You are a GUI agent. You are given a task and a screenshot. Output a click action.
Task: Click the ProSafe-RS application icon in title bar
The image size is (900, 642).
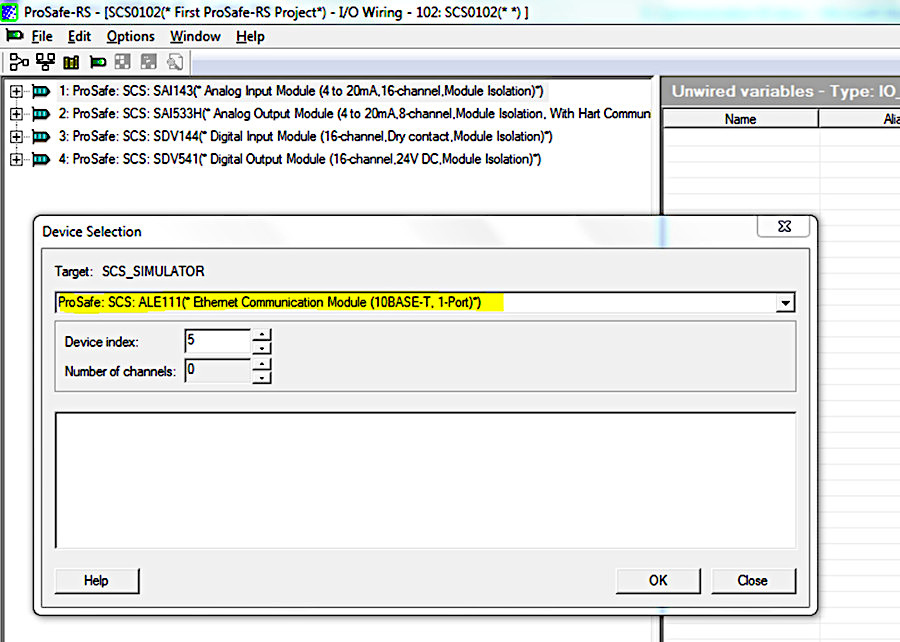10,11
